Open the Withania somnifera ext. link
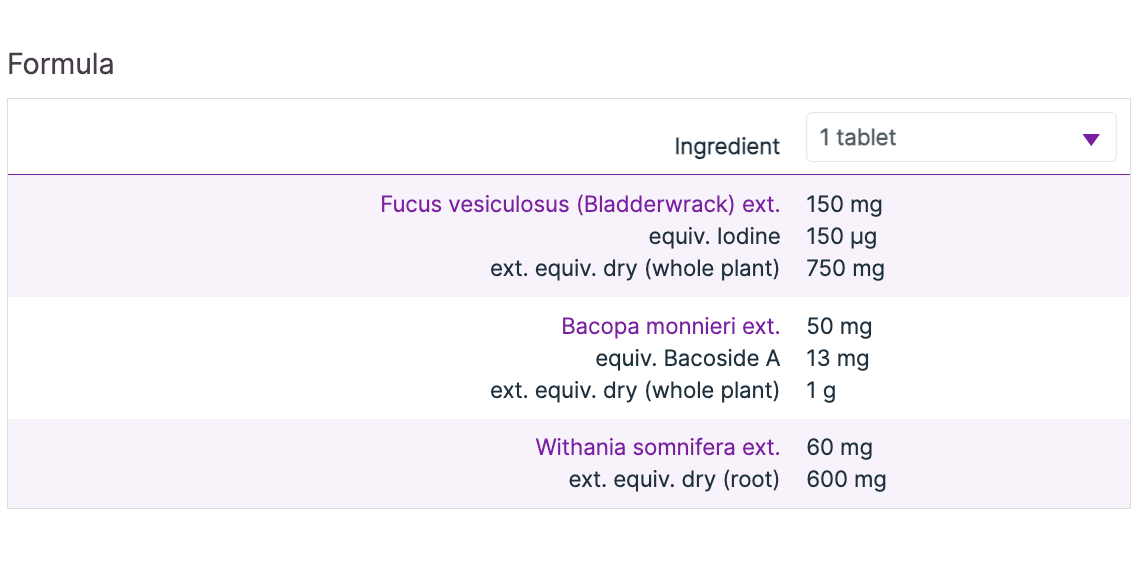Image resolution: width=1142 pixels, height=570 pixels. pos(657,448)
